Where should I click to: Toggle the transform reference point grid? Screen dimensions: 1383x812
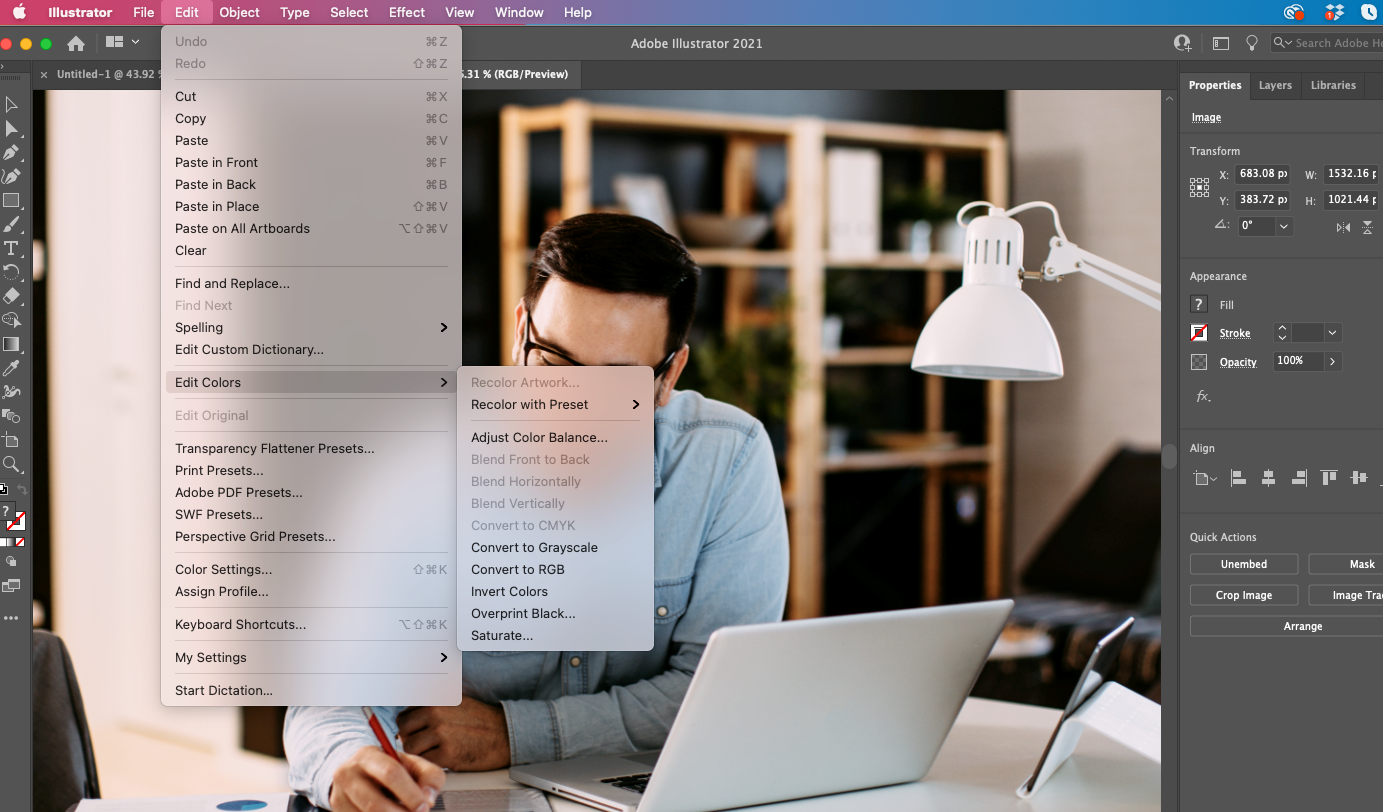[1199, 187]
